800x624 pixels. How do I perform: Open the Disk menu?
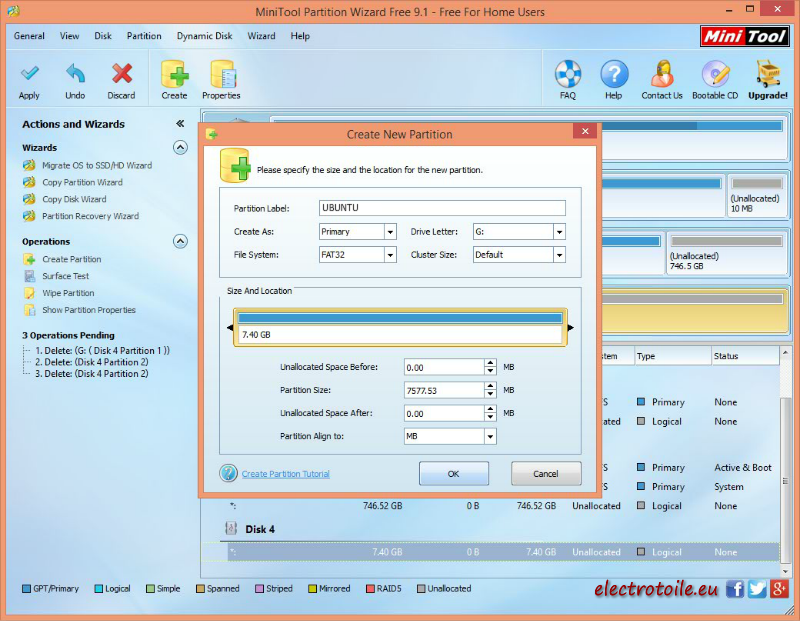[103, 36]
